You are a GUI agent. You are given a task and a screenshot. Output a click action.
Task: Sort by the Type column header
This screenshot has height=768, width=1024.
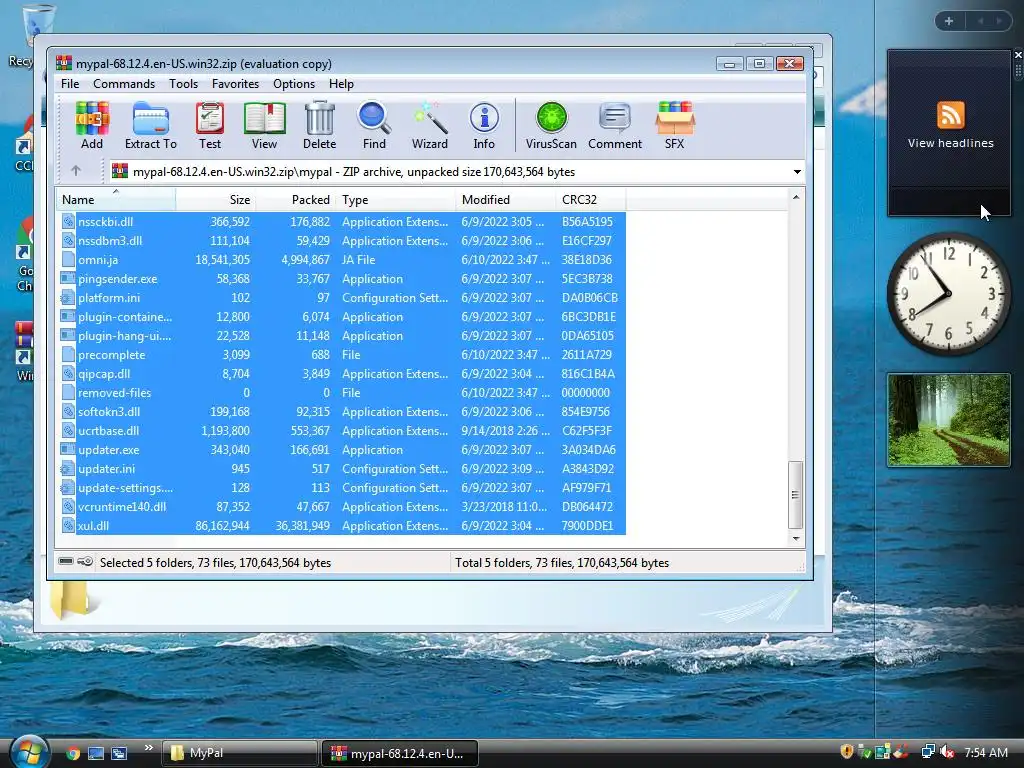point(396,199)
